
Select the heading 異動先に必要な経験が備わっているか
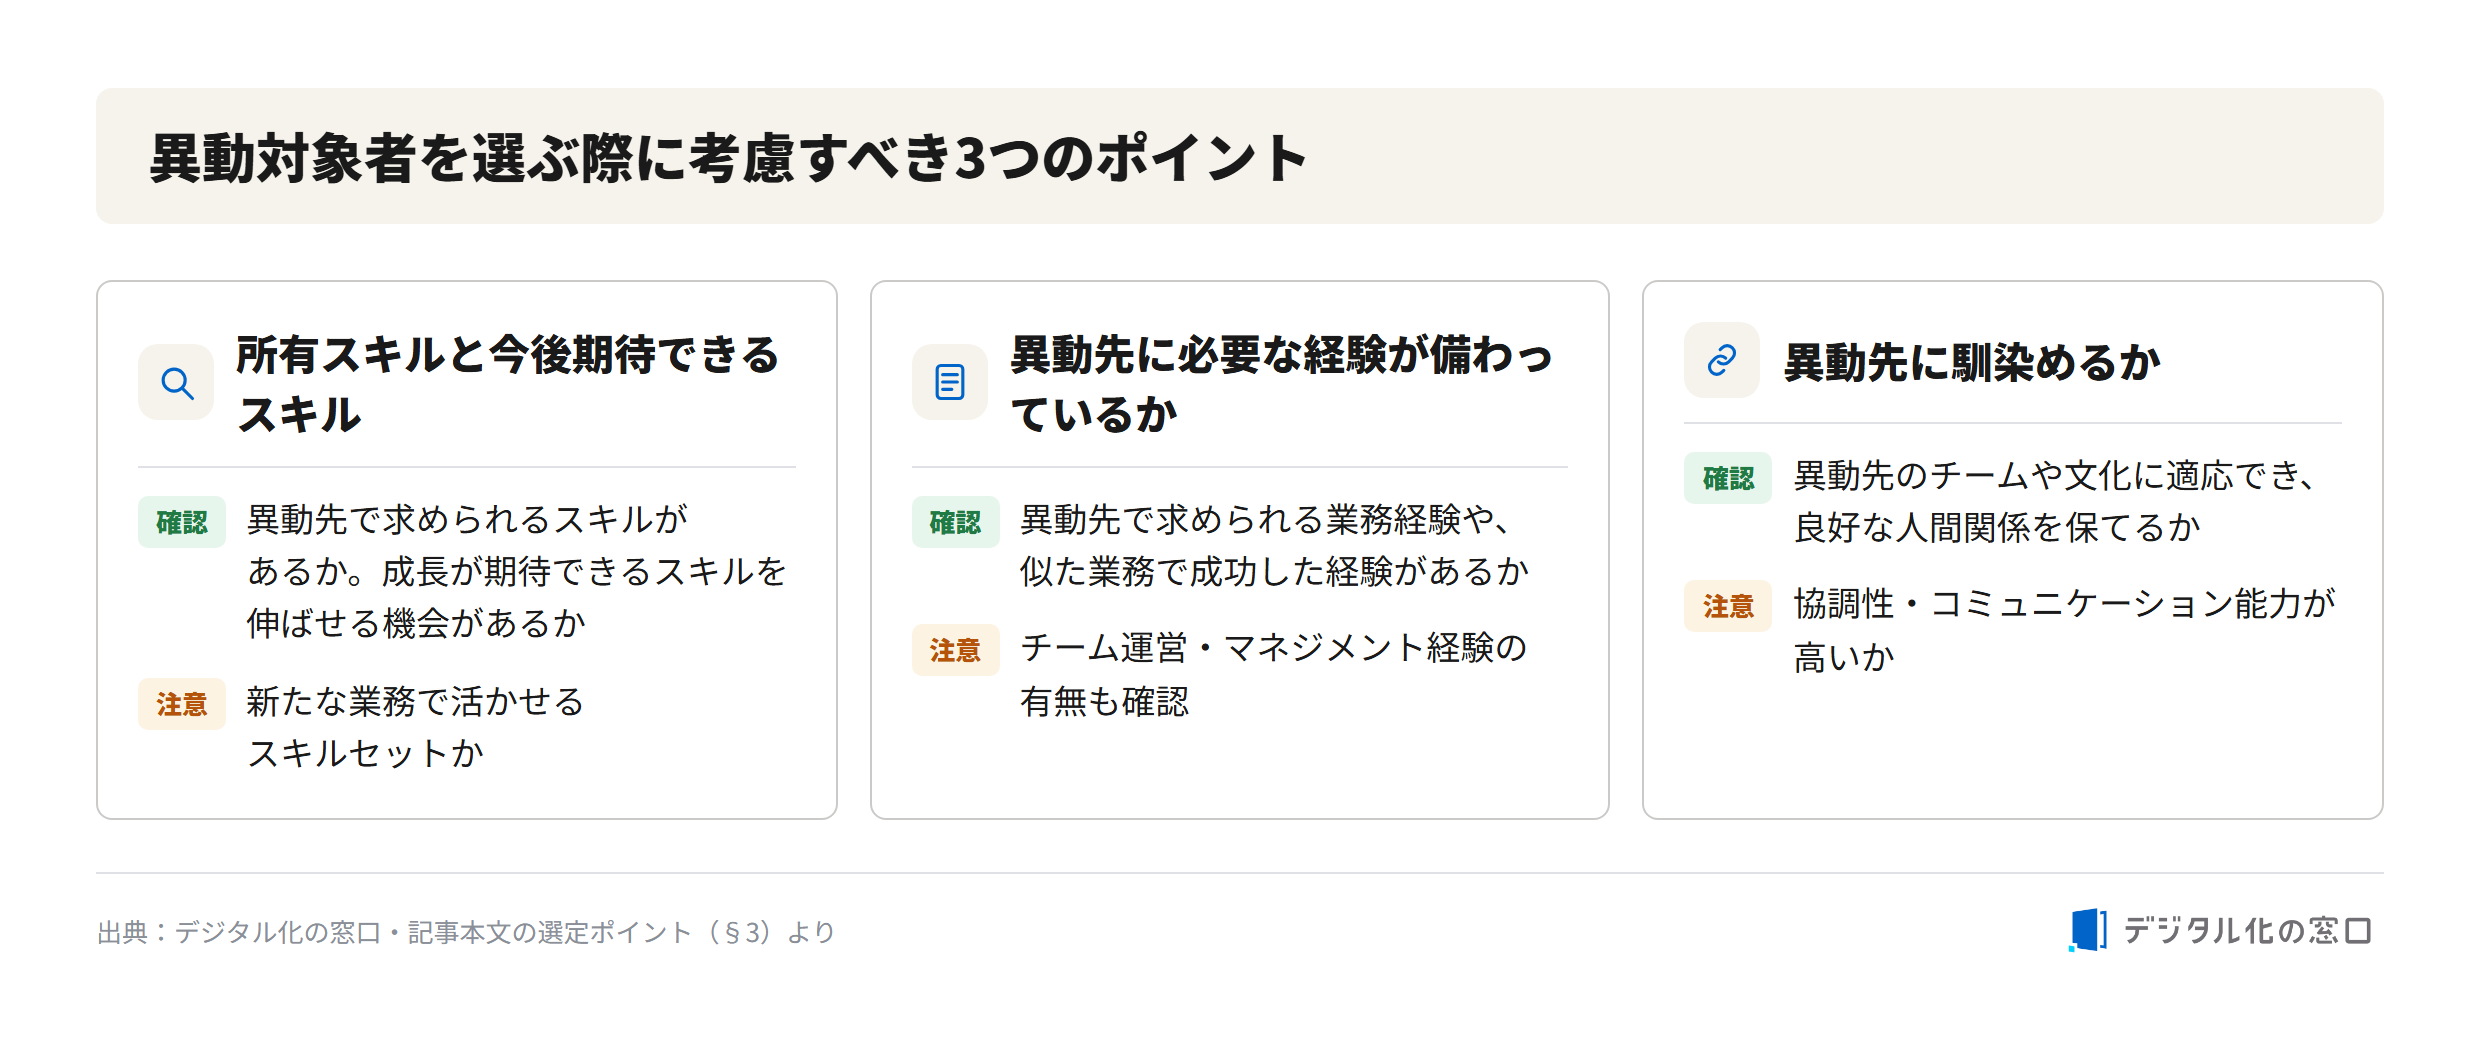(x=1281, y=384)
